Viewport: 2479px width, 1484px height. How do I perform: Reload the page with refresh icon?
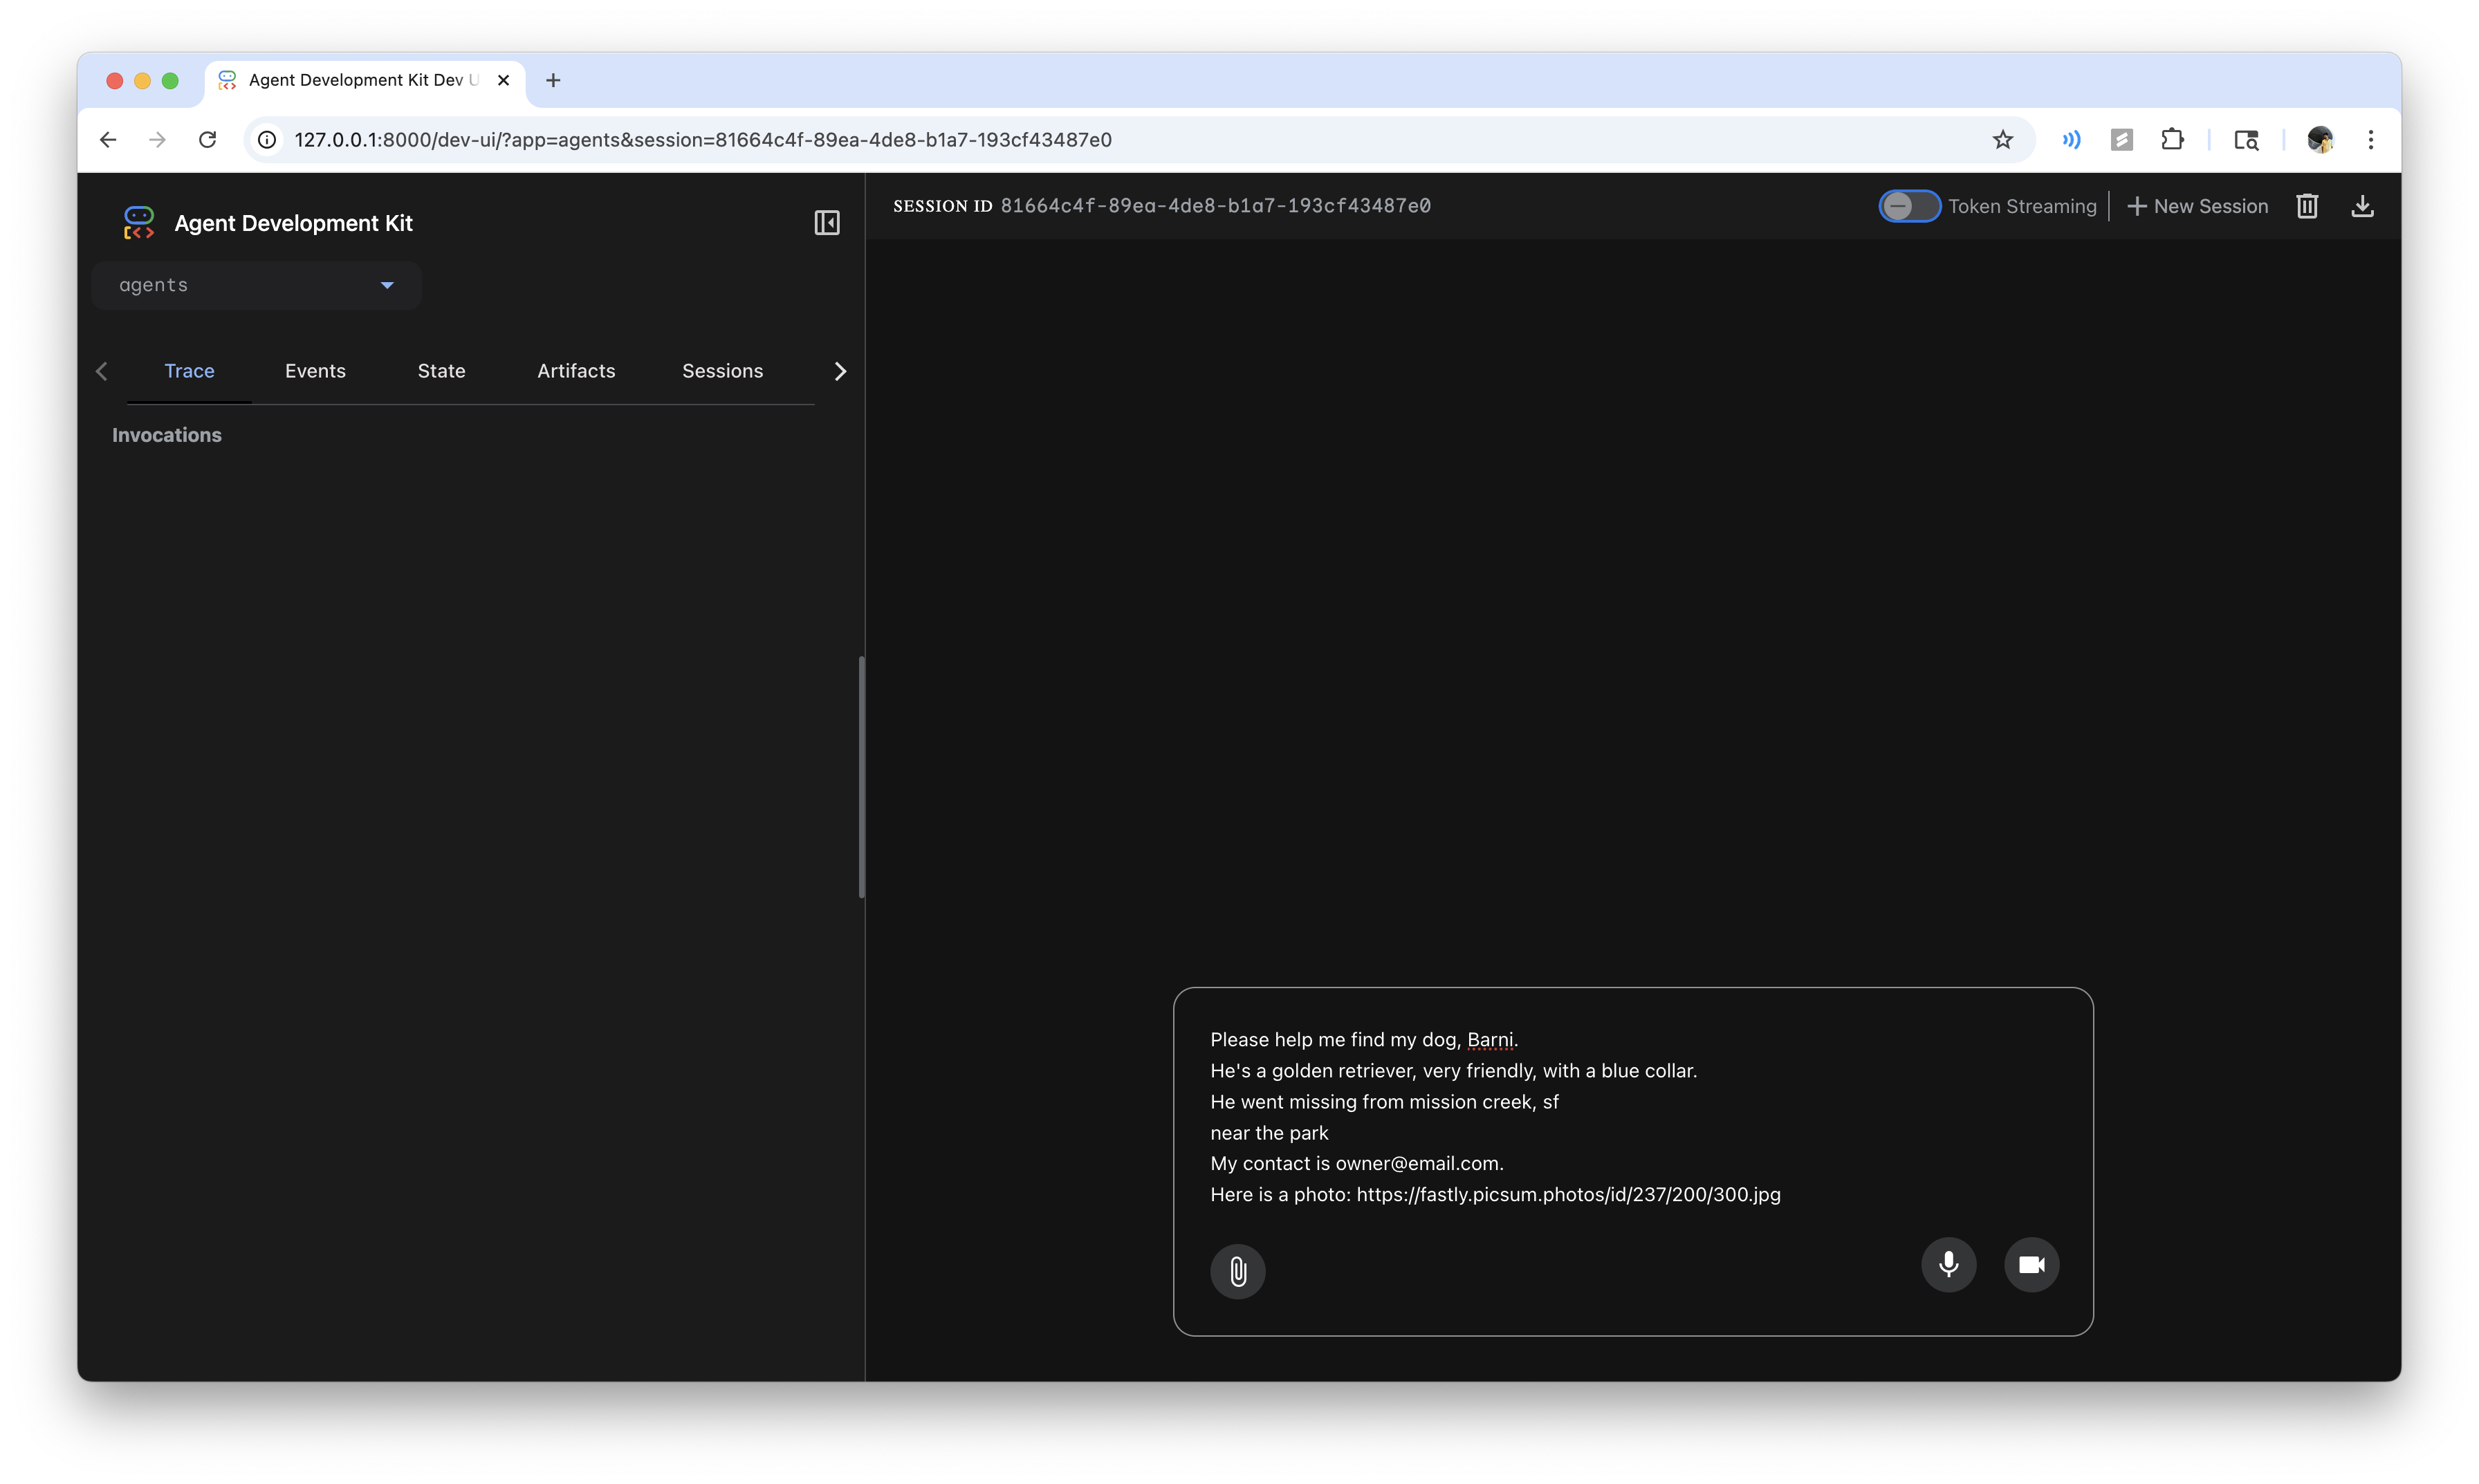tap(207, 140)
